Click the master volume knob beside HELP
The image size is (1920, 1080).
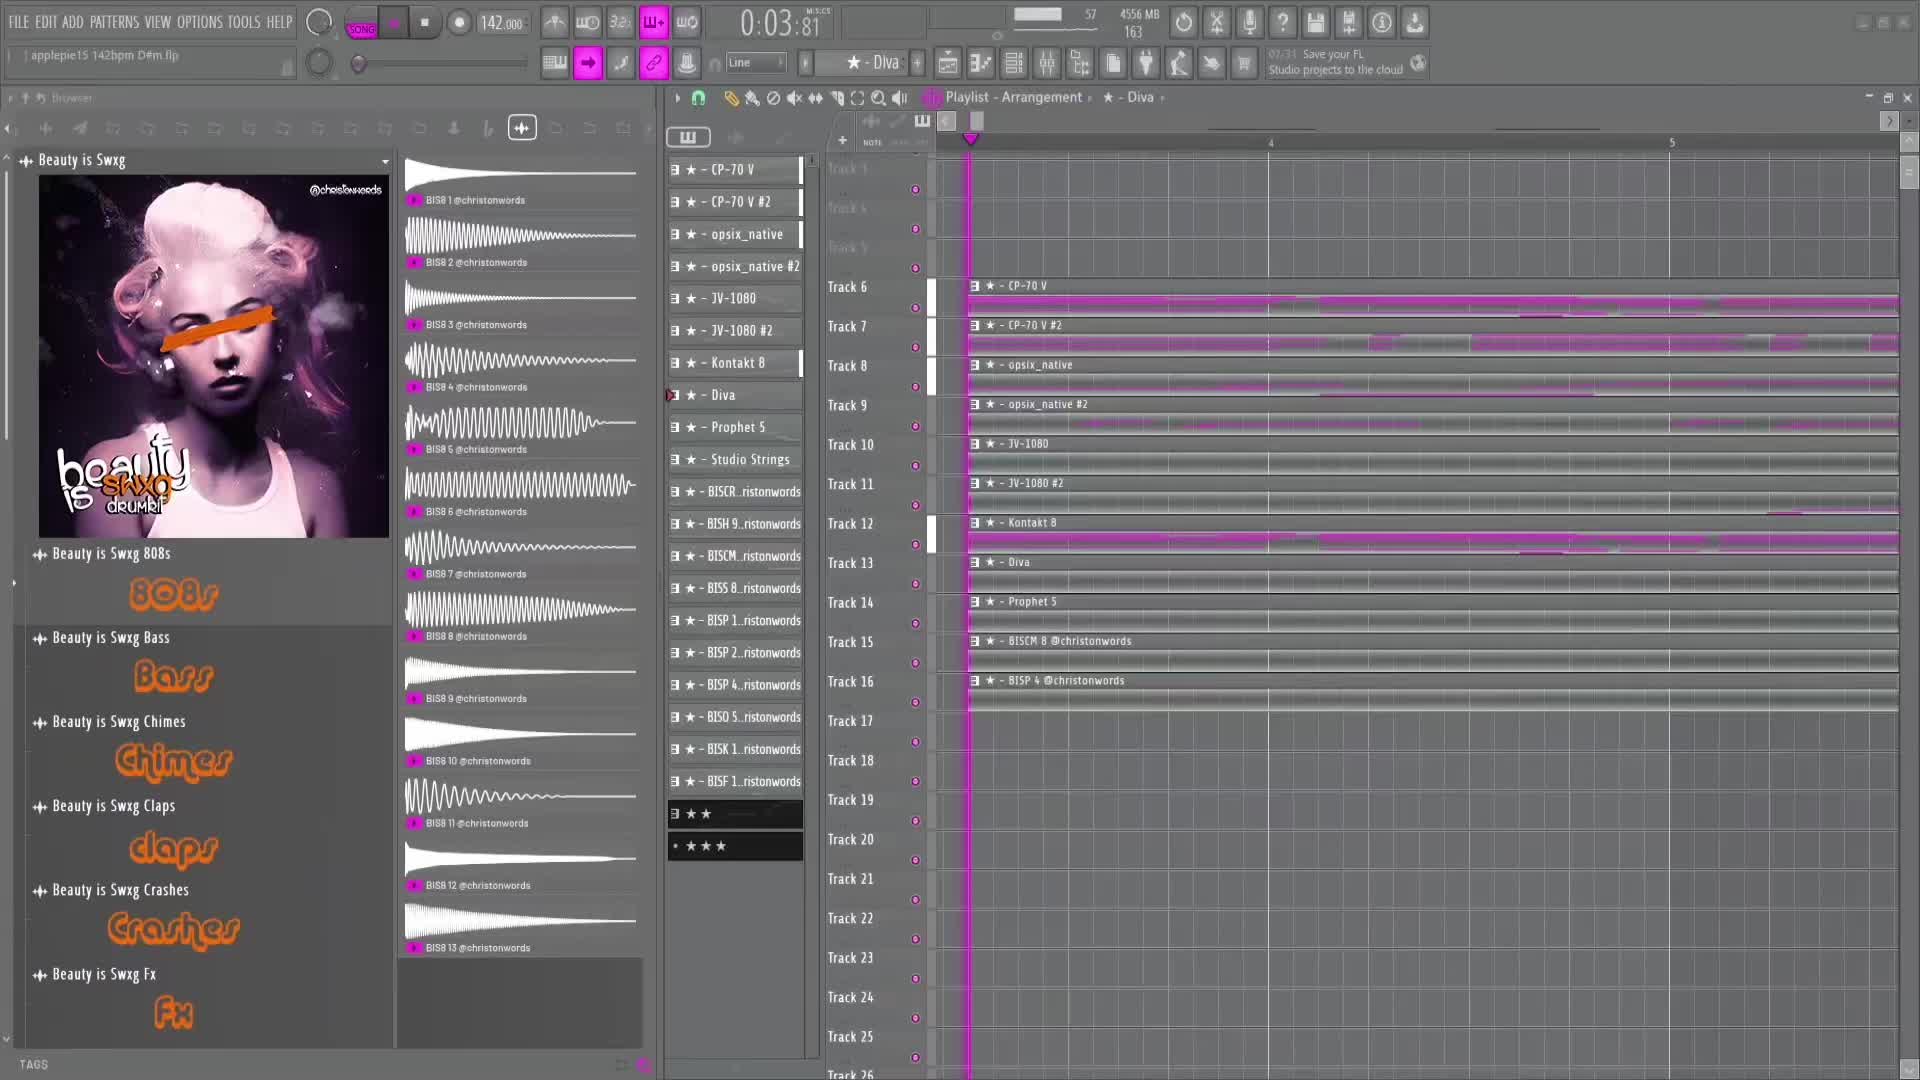click(x=319, y=22)
